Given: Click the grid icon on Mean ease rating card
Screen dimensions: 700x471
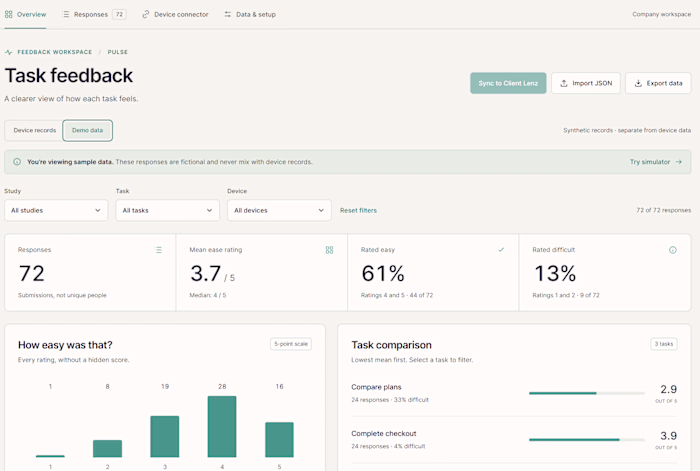Looking at the screenshot, I should point(329,250).
